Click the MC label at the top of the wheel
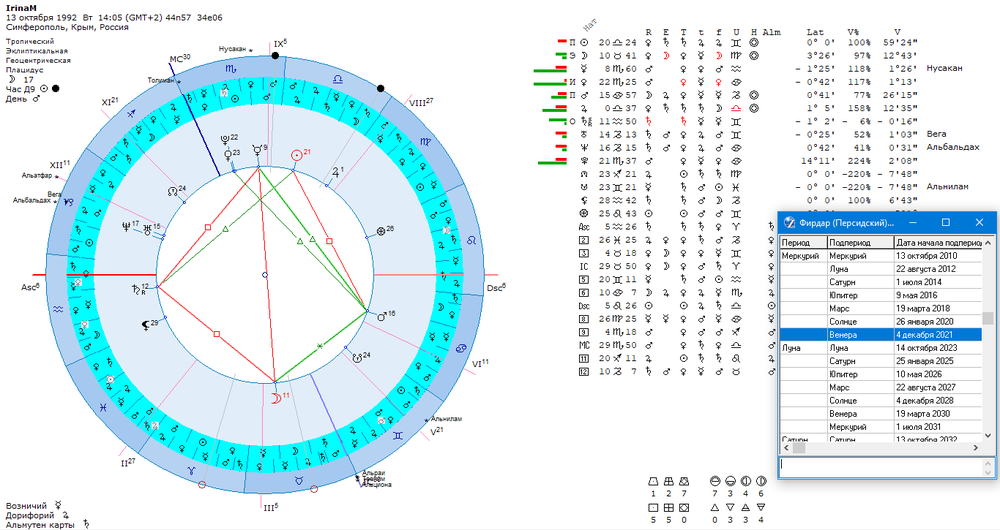 point(180,58)
